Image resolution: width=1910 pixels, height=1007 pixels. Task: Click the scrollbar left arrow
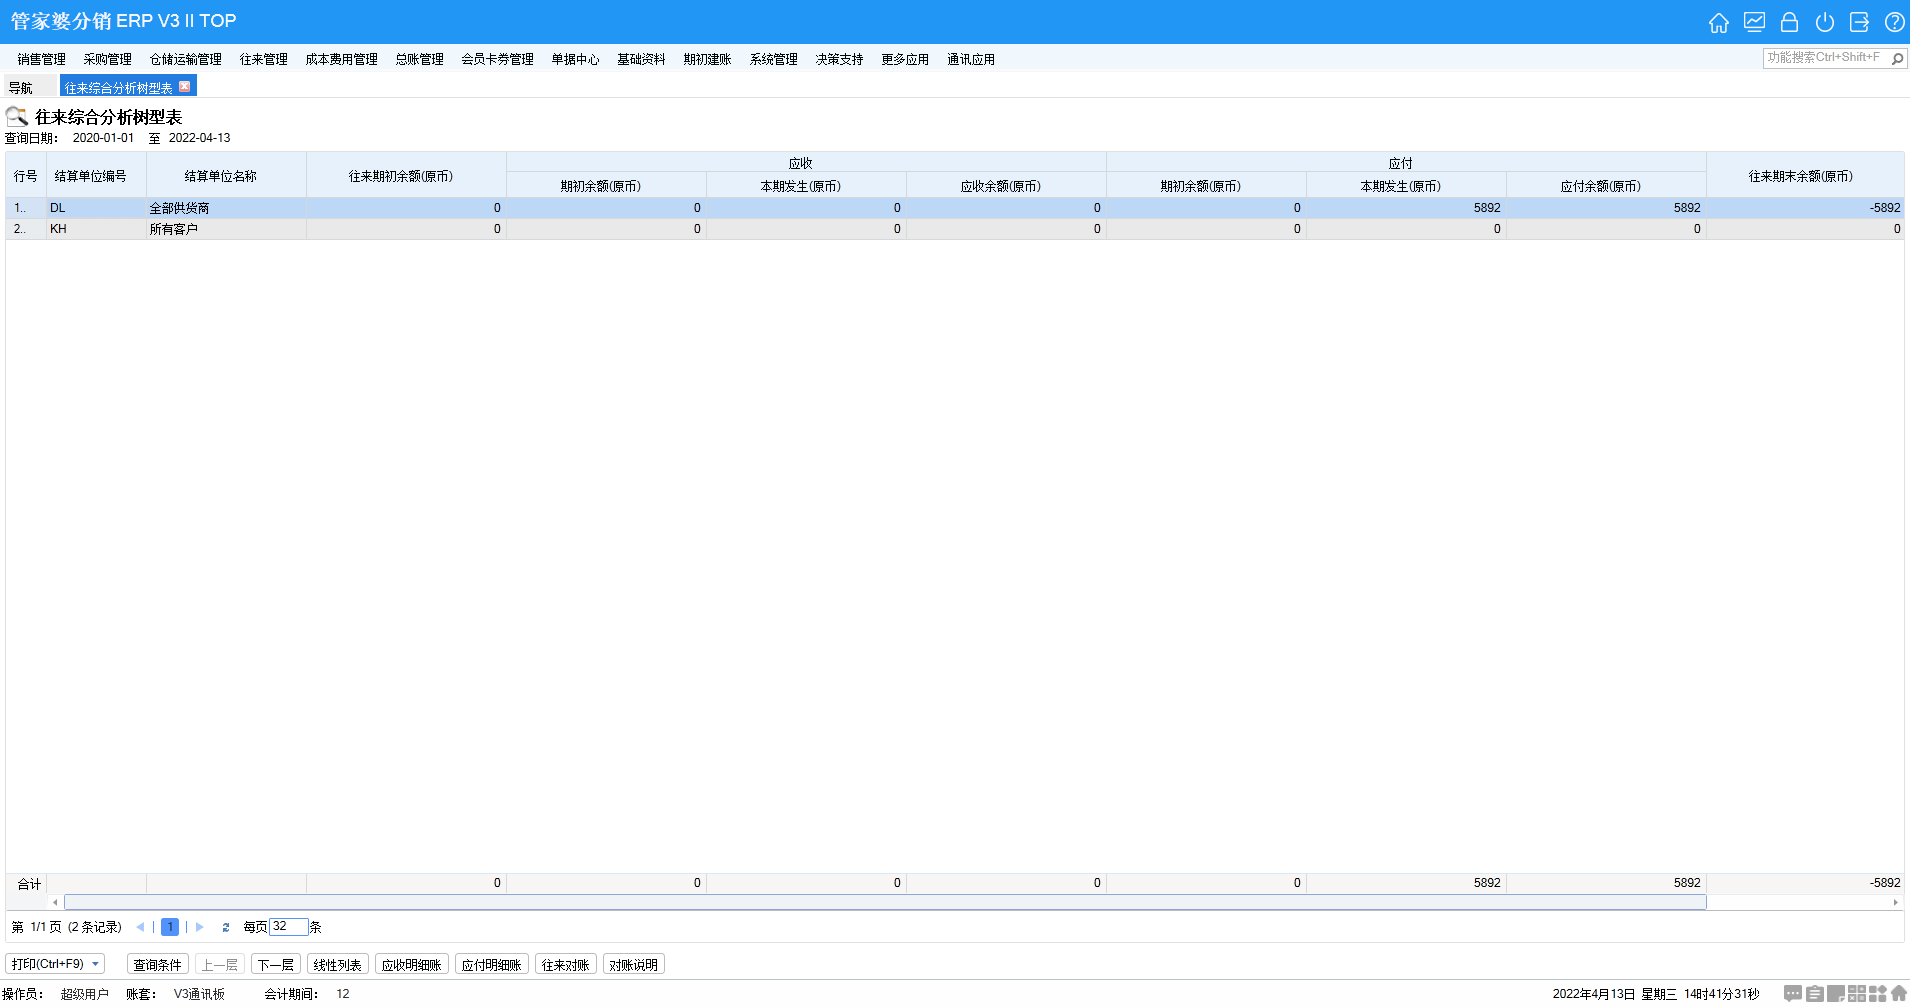click(x=55, y=902)
